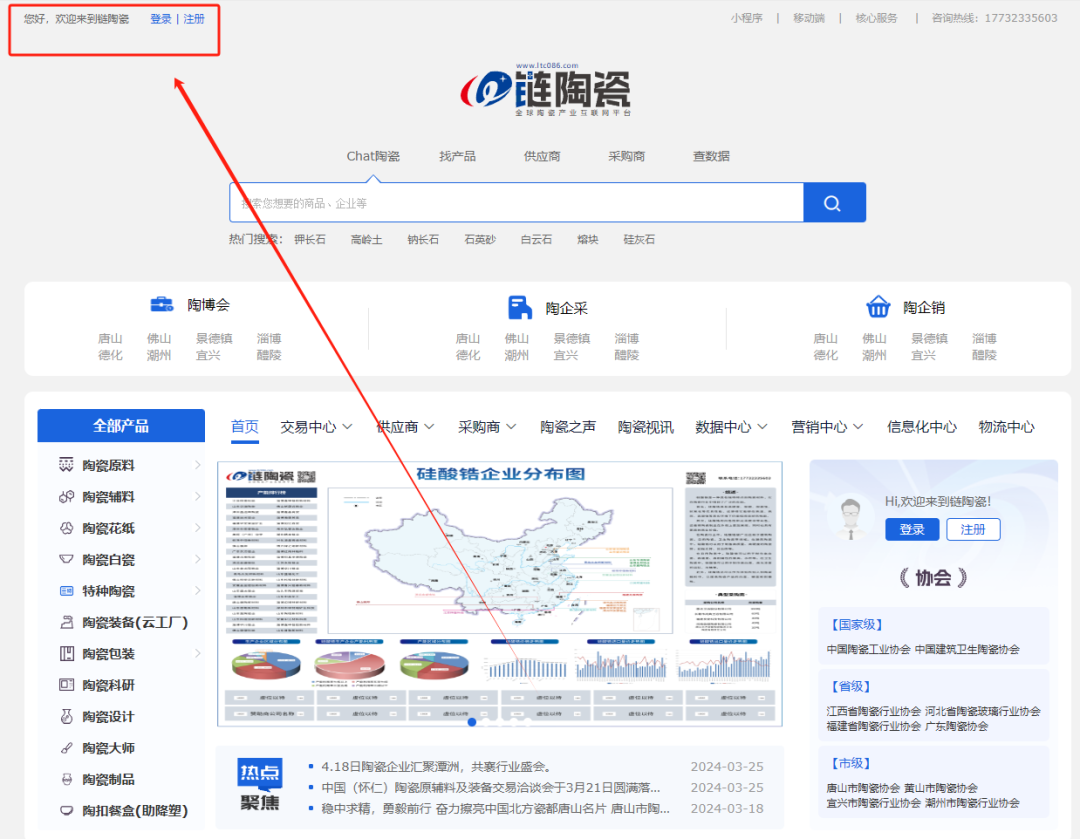Click the 陶企销 shopping cart icon
This screenshot has width=1080, height=839.
[879, 306]
